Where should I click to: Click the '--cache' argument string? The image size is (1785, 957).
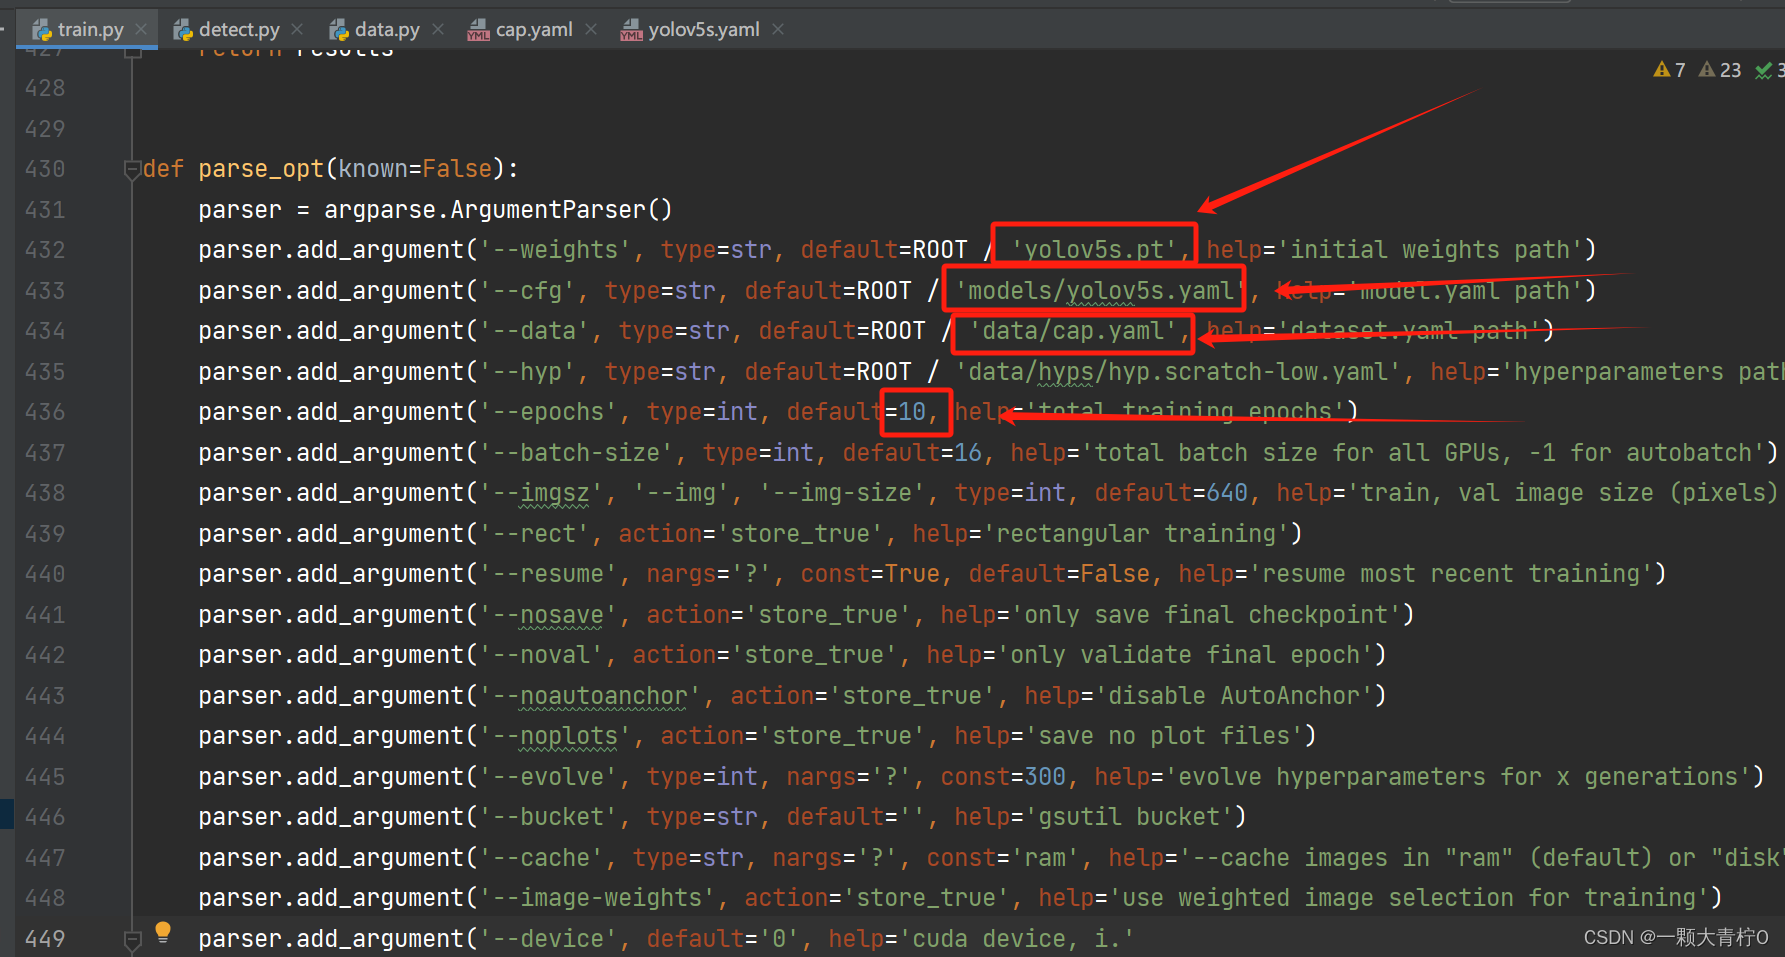(x=541, y=858)
